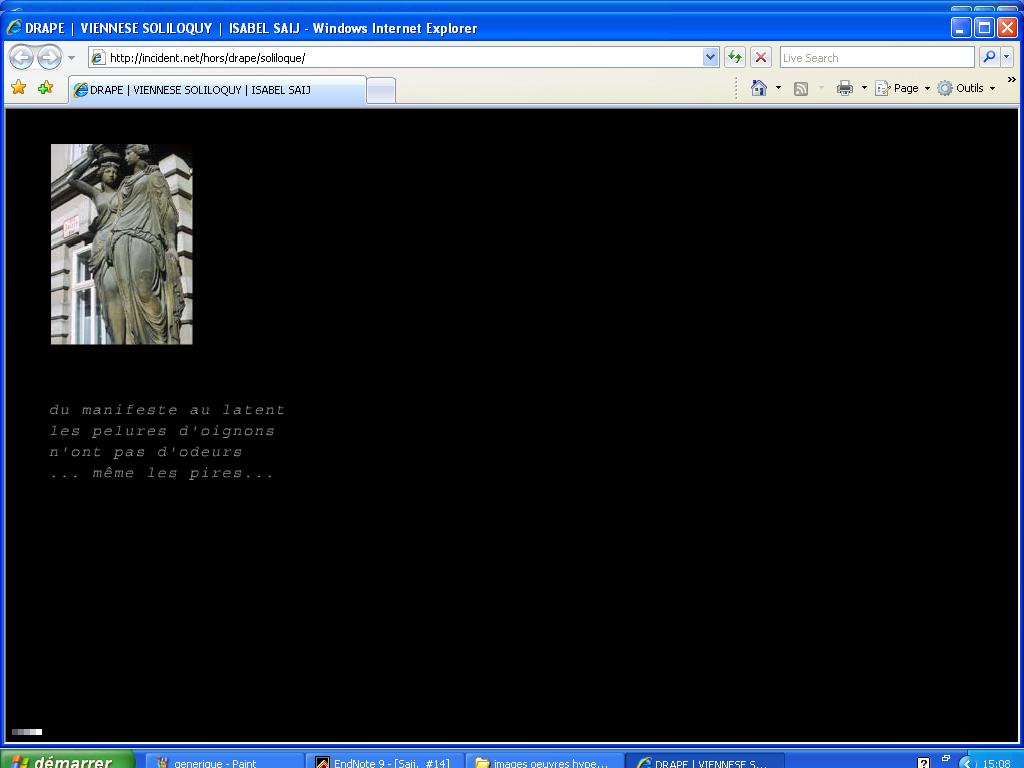Click the RSS feeds icon
The height and width of the screenshot is (768, 1024).
[x=801, y=89]
